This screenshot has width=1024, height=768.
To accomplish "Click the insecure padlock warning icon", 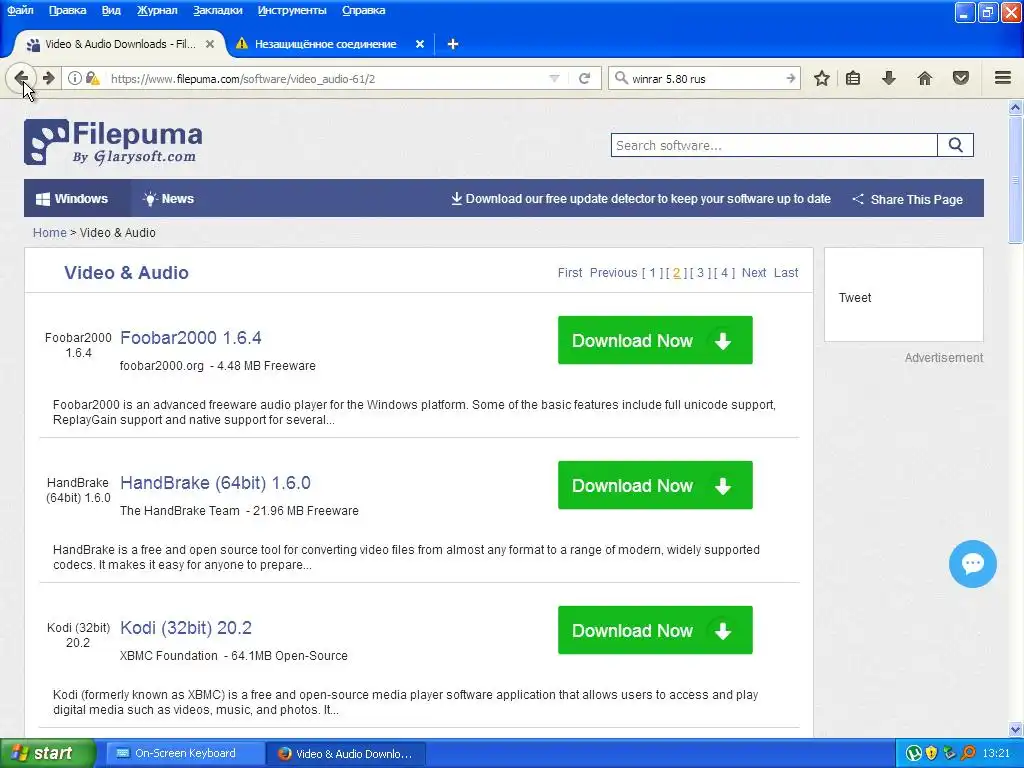I will [92, 78].
